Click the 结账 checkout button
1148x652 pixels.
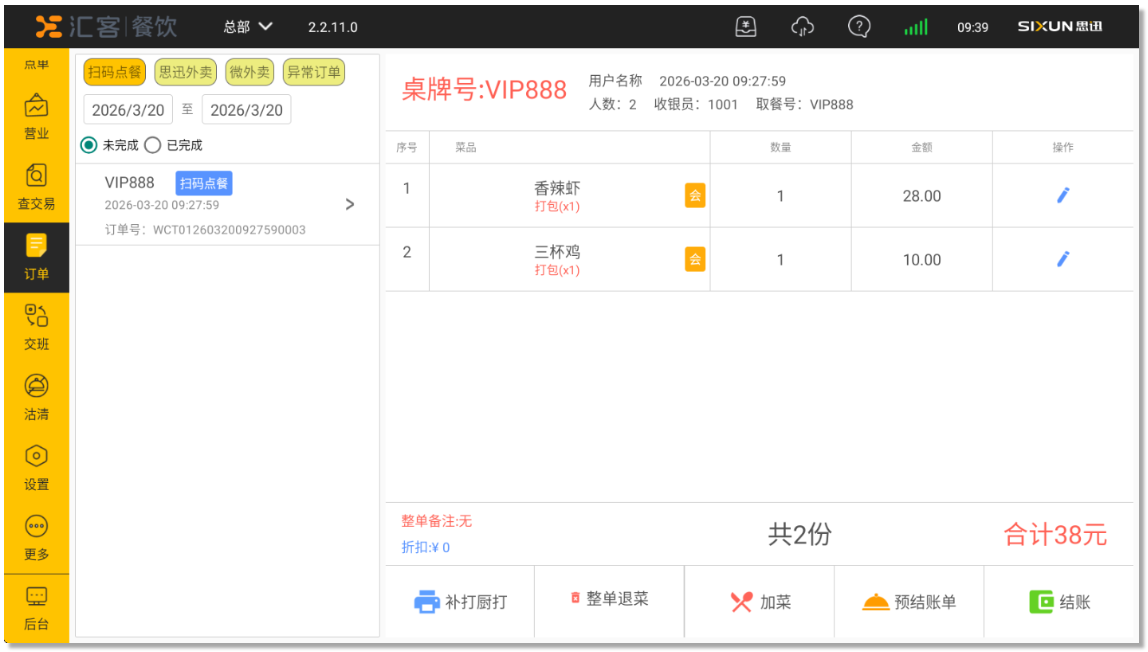tap(1060, 602)
